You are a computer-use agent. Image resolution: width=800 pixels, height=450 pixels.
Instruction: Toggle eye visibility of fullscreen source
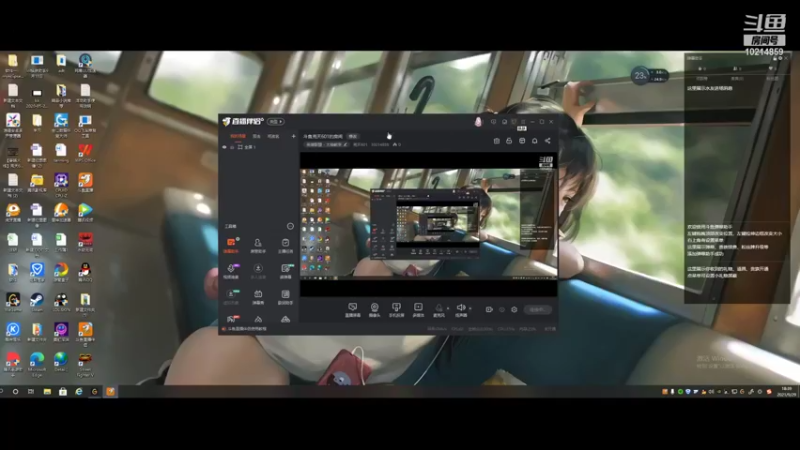224,147
